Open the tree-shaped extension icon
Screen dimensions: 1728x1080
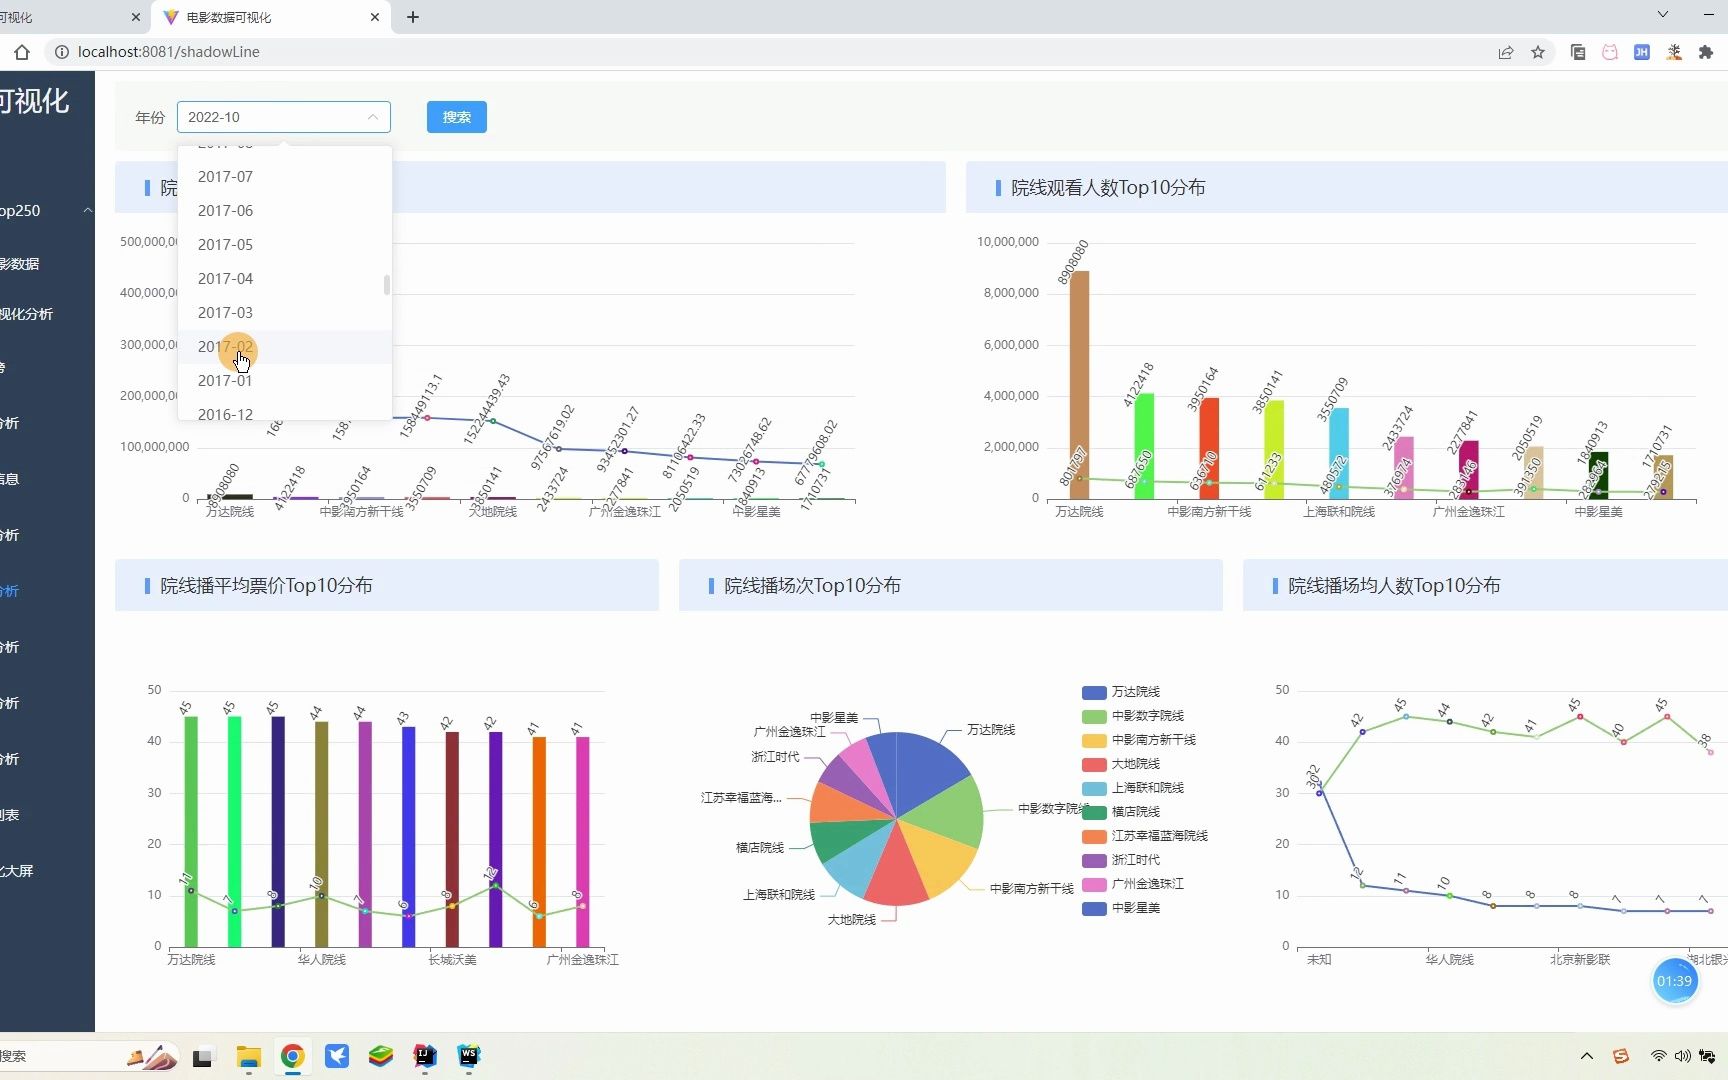click(x=1674, y=52)
